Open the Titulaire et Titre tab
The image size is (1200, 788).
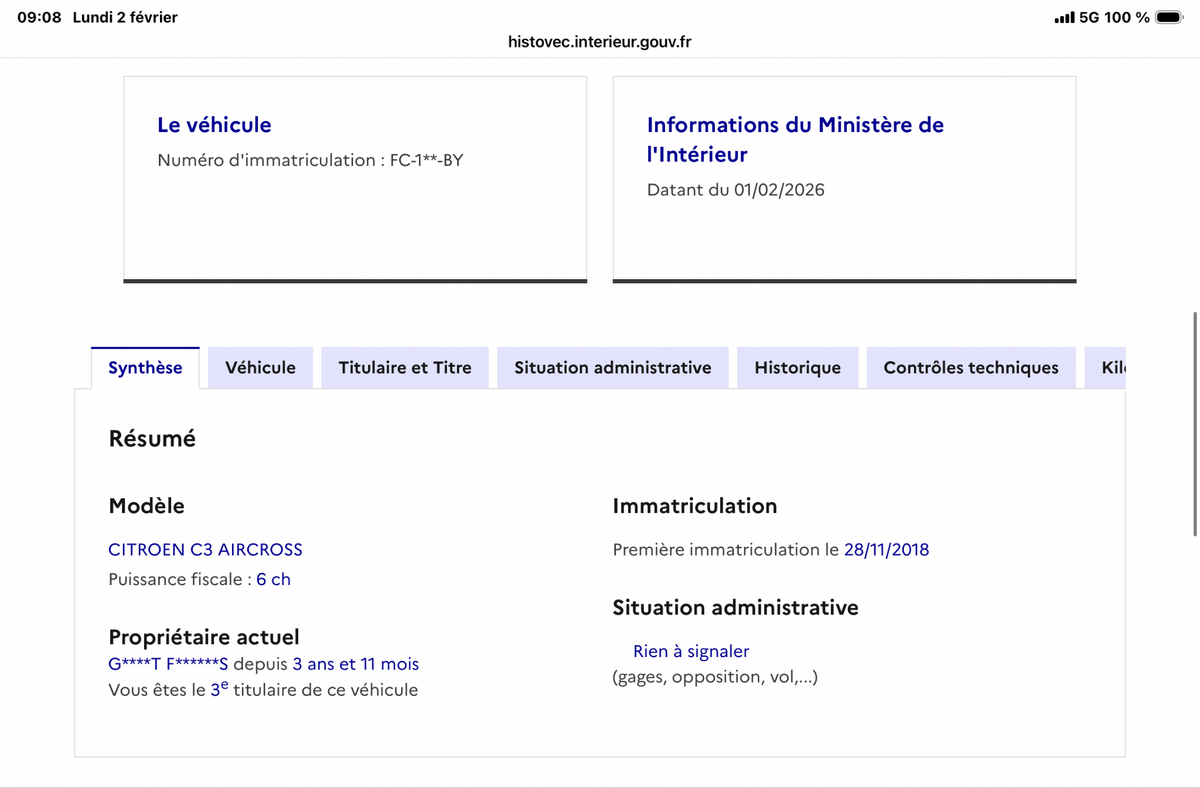coord(404,367)
